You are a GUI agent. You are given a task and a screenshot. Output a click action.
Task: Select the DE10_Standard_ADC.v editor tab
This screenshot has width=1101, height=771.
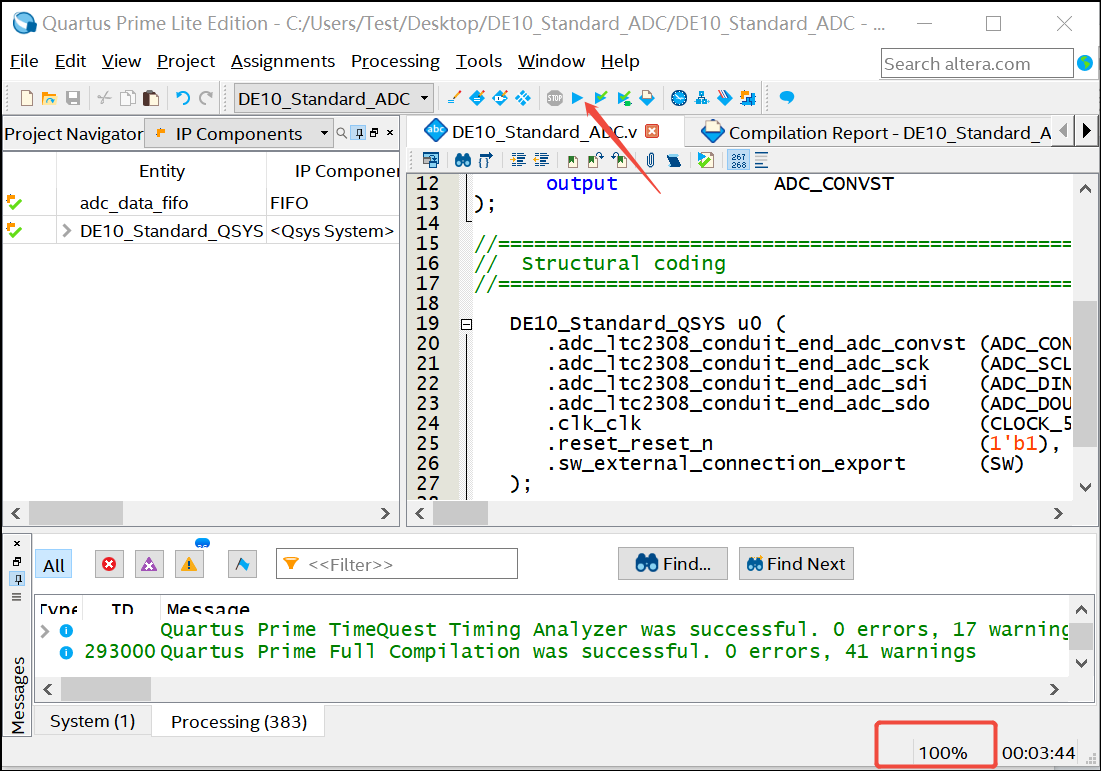pos(544,132)
